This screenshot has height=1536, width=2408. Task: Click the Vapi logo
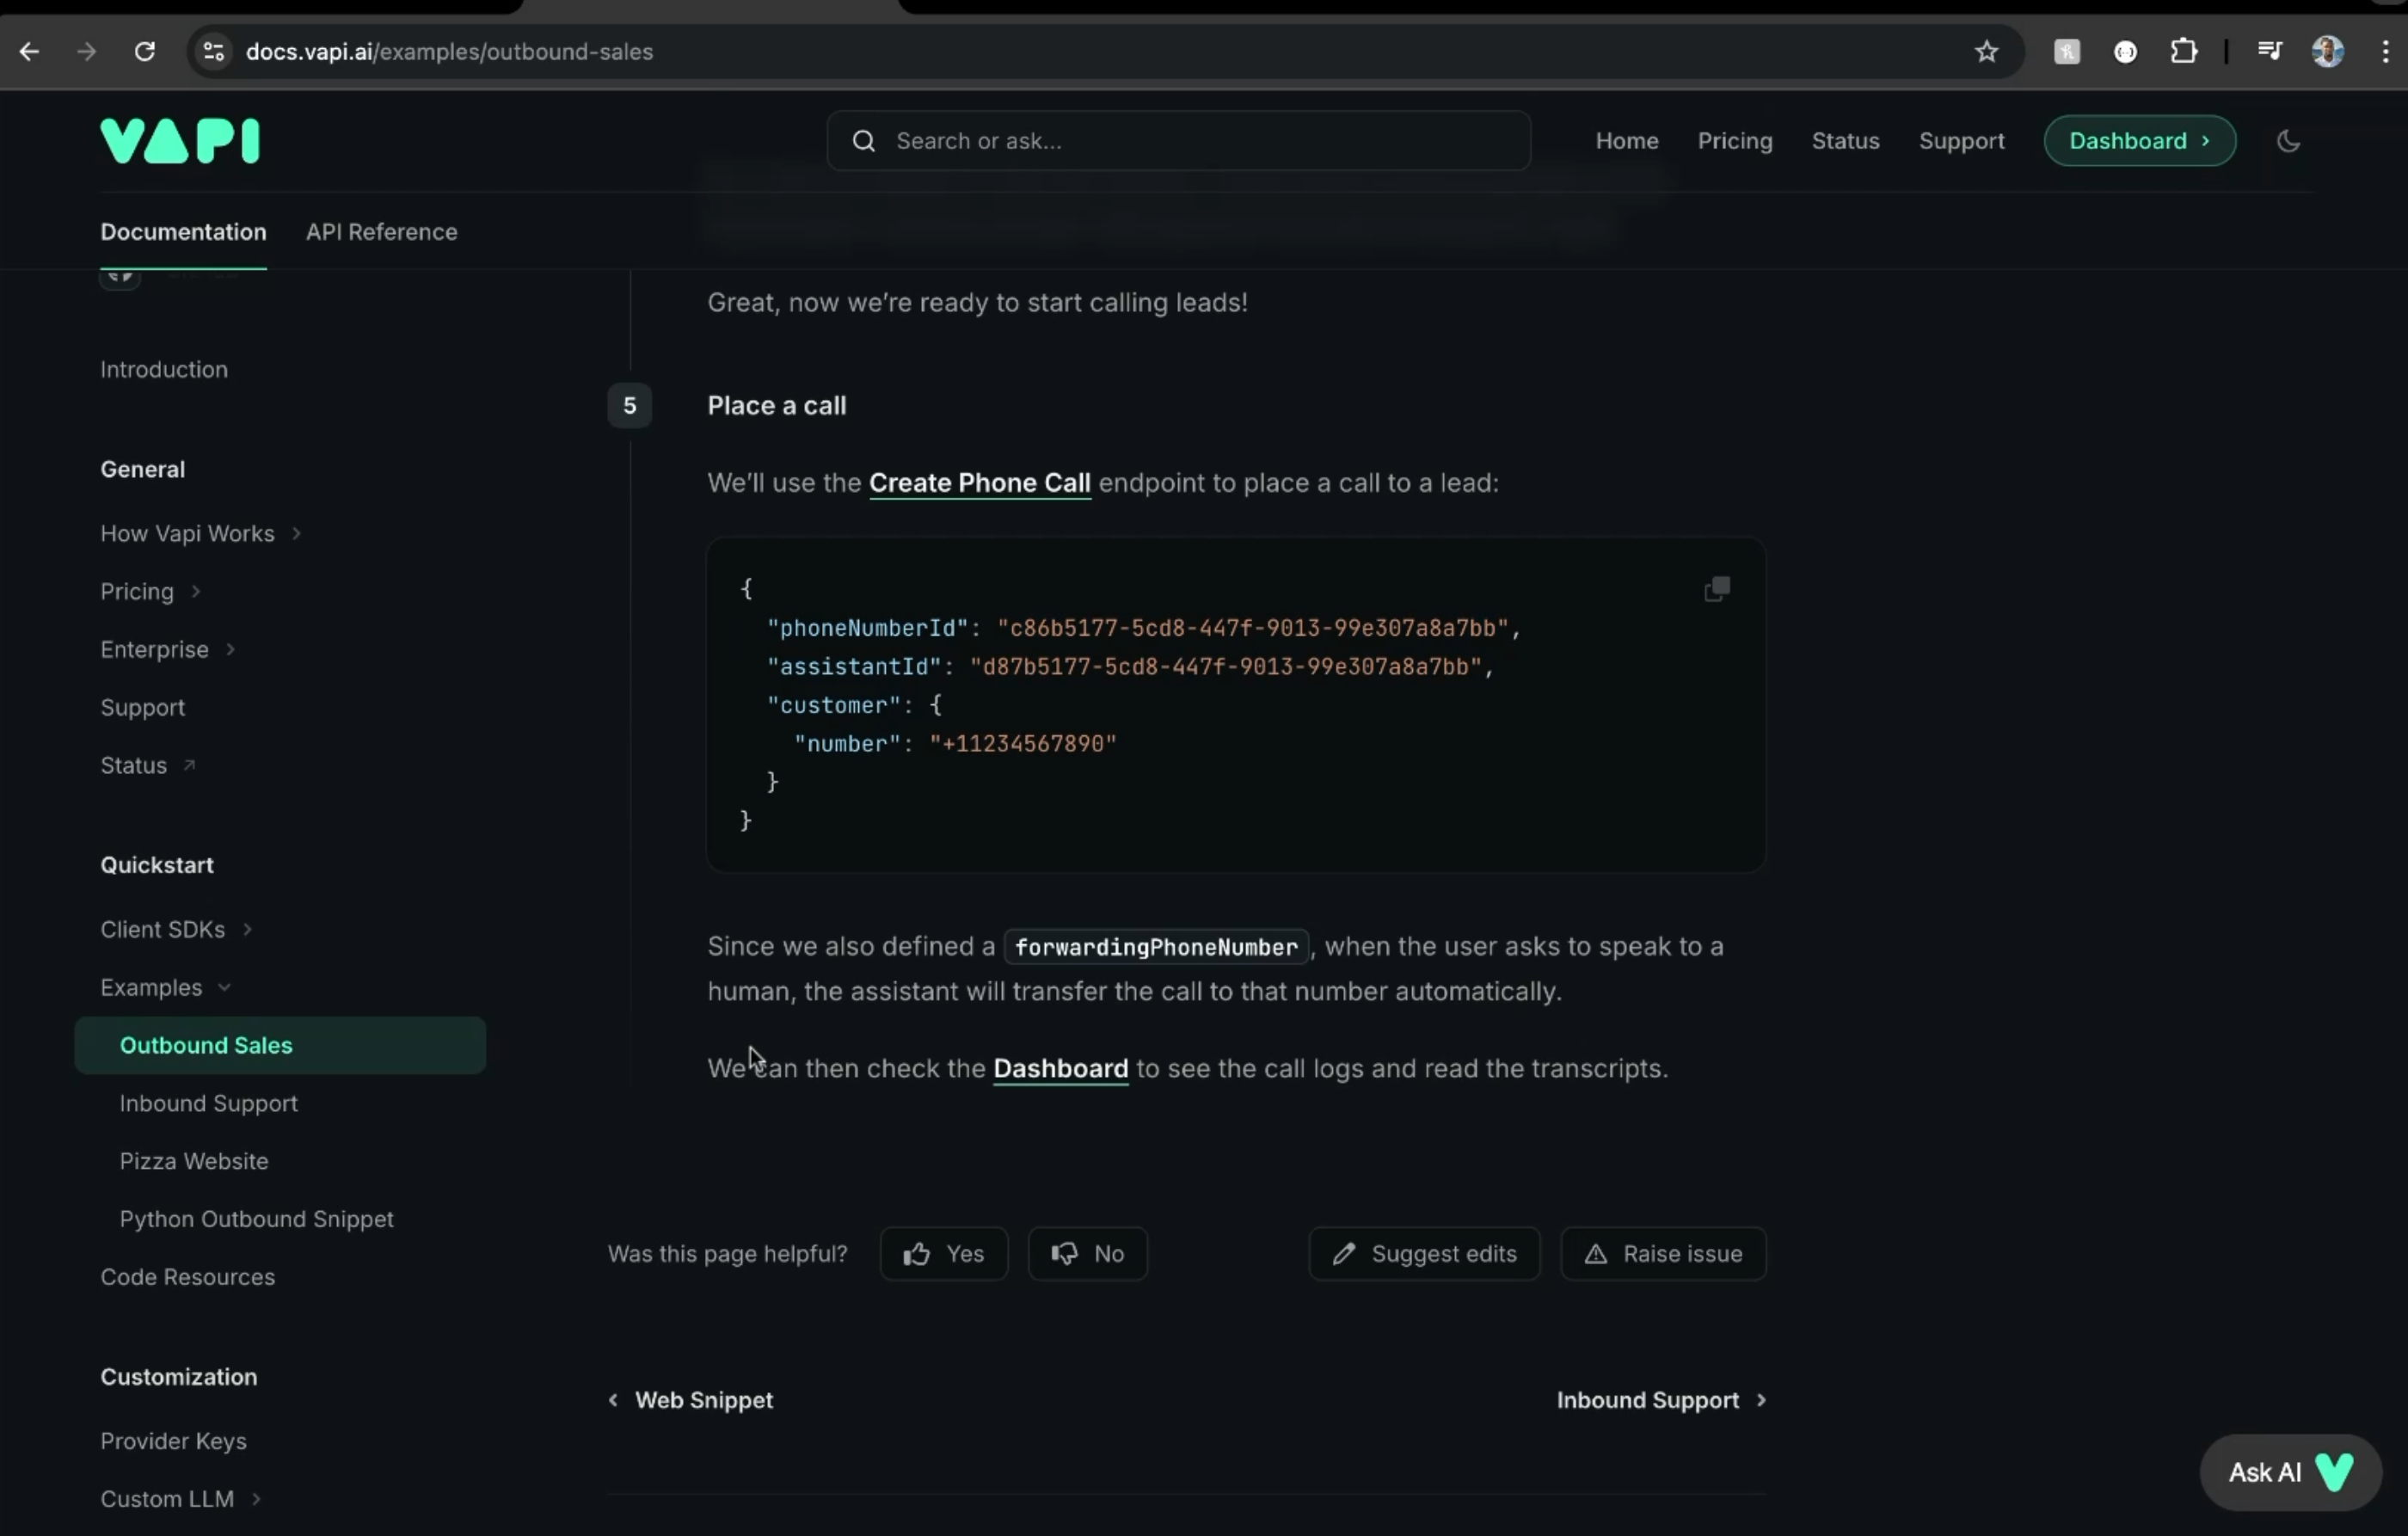click(x=180, y=141)
